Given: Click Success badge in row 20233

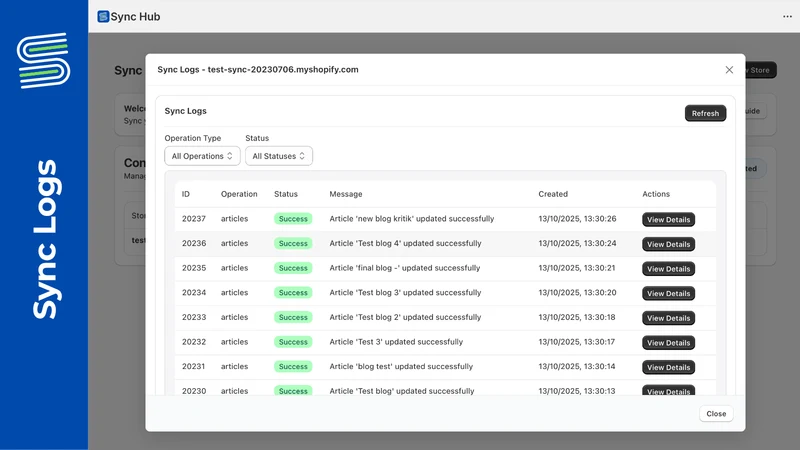Looking at the screenshot, I should 293,317.
